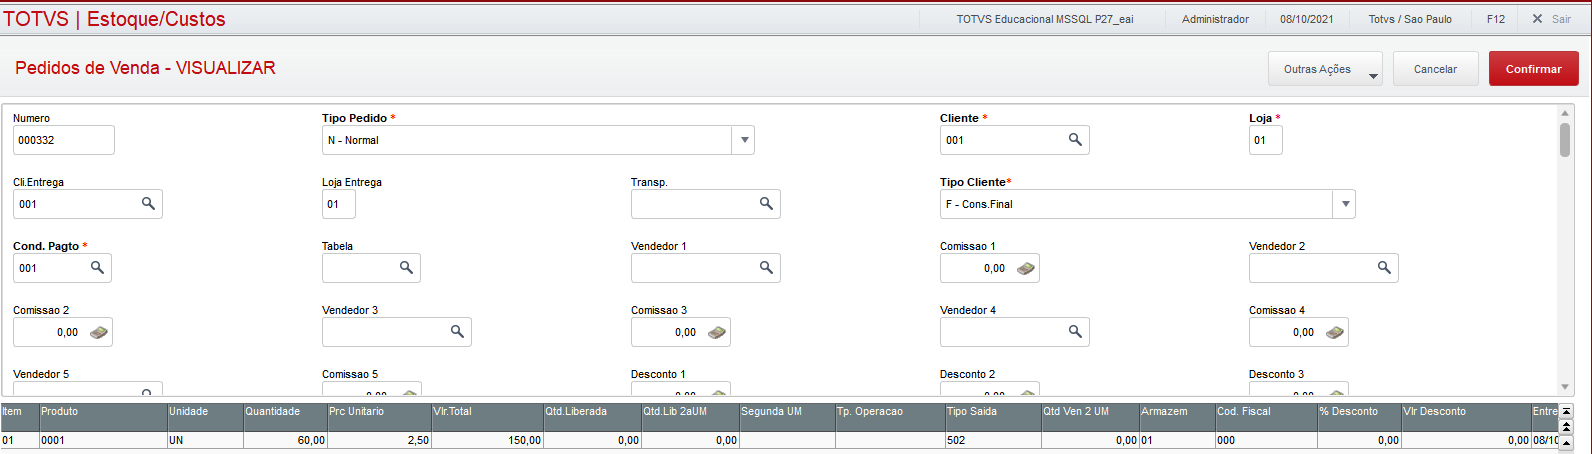
Task: Click Tipo Saida cell 502
Action: tap(993, 440)
